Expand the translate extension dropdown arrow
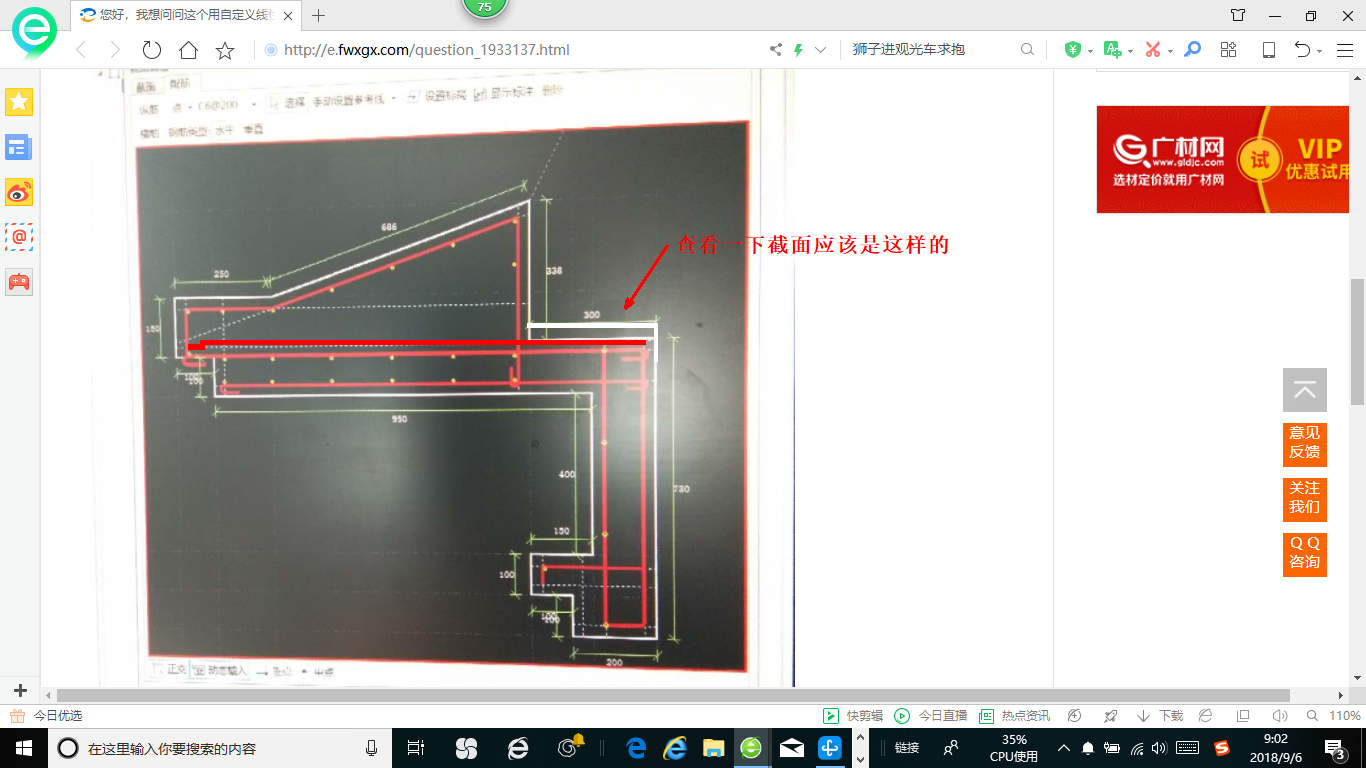Image resolution: width=1366 pixels, height=768 pixels. click(1130, 50)
